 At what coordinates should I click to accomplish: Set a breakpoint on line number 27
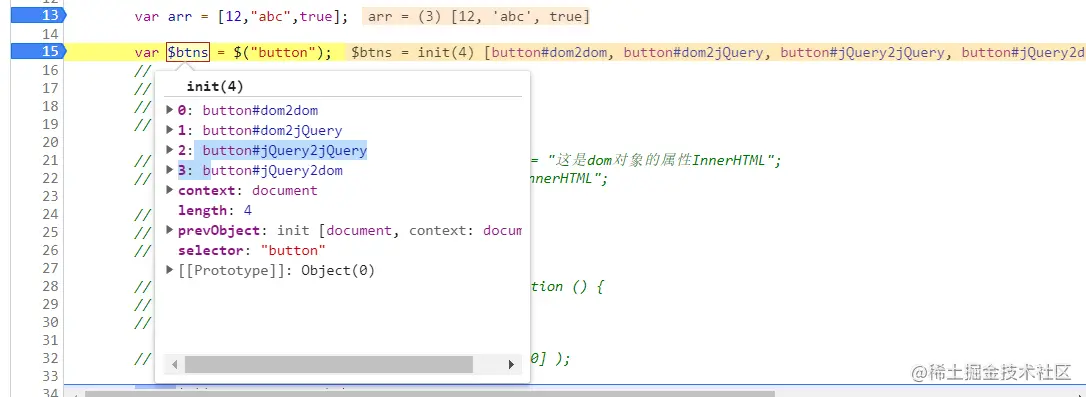[50, 268]
